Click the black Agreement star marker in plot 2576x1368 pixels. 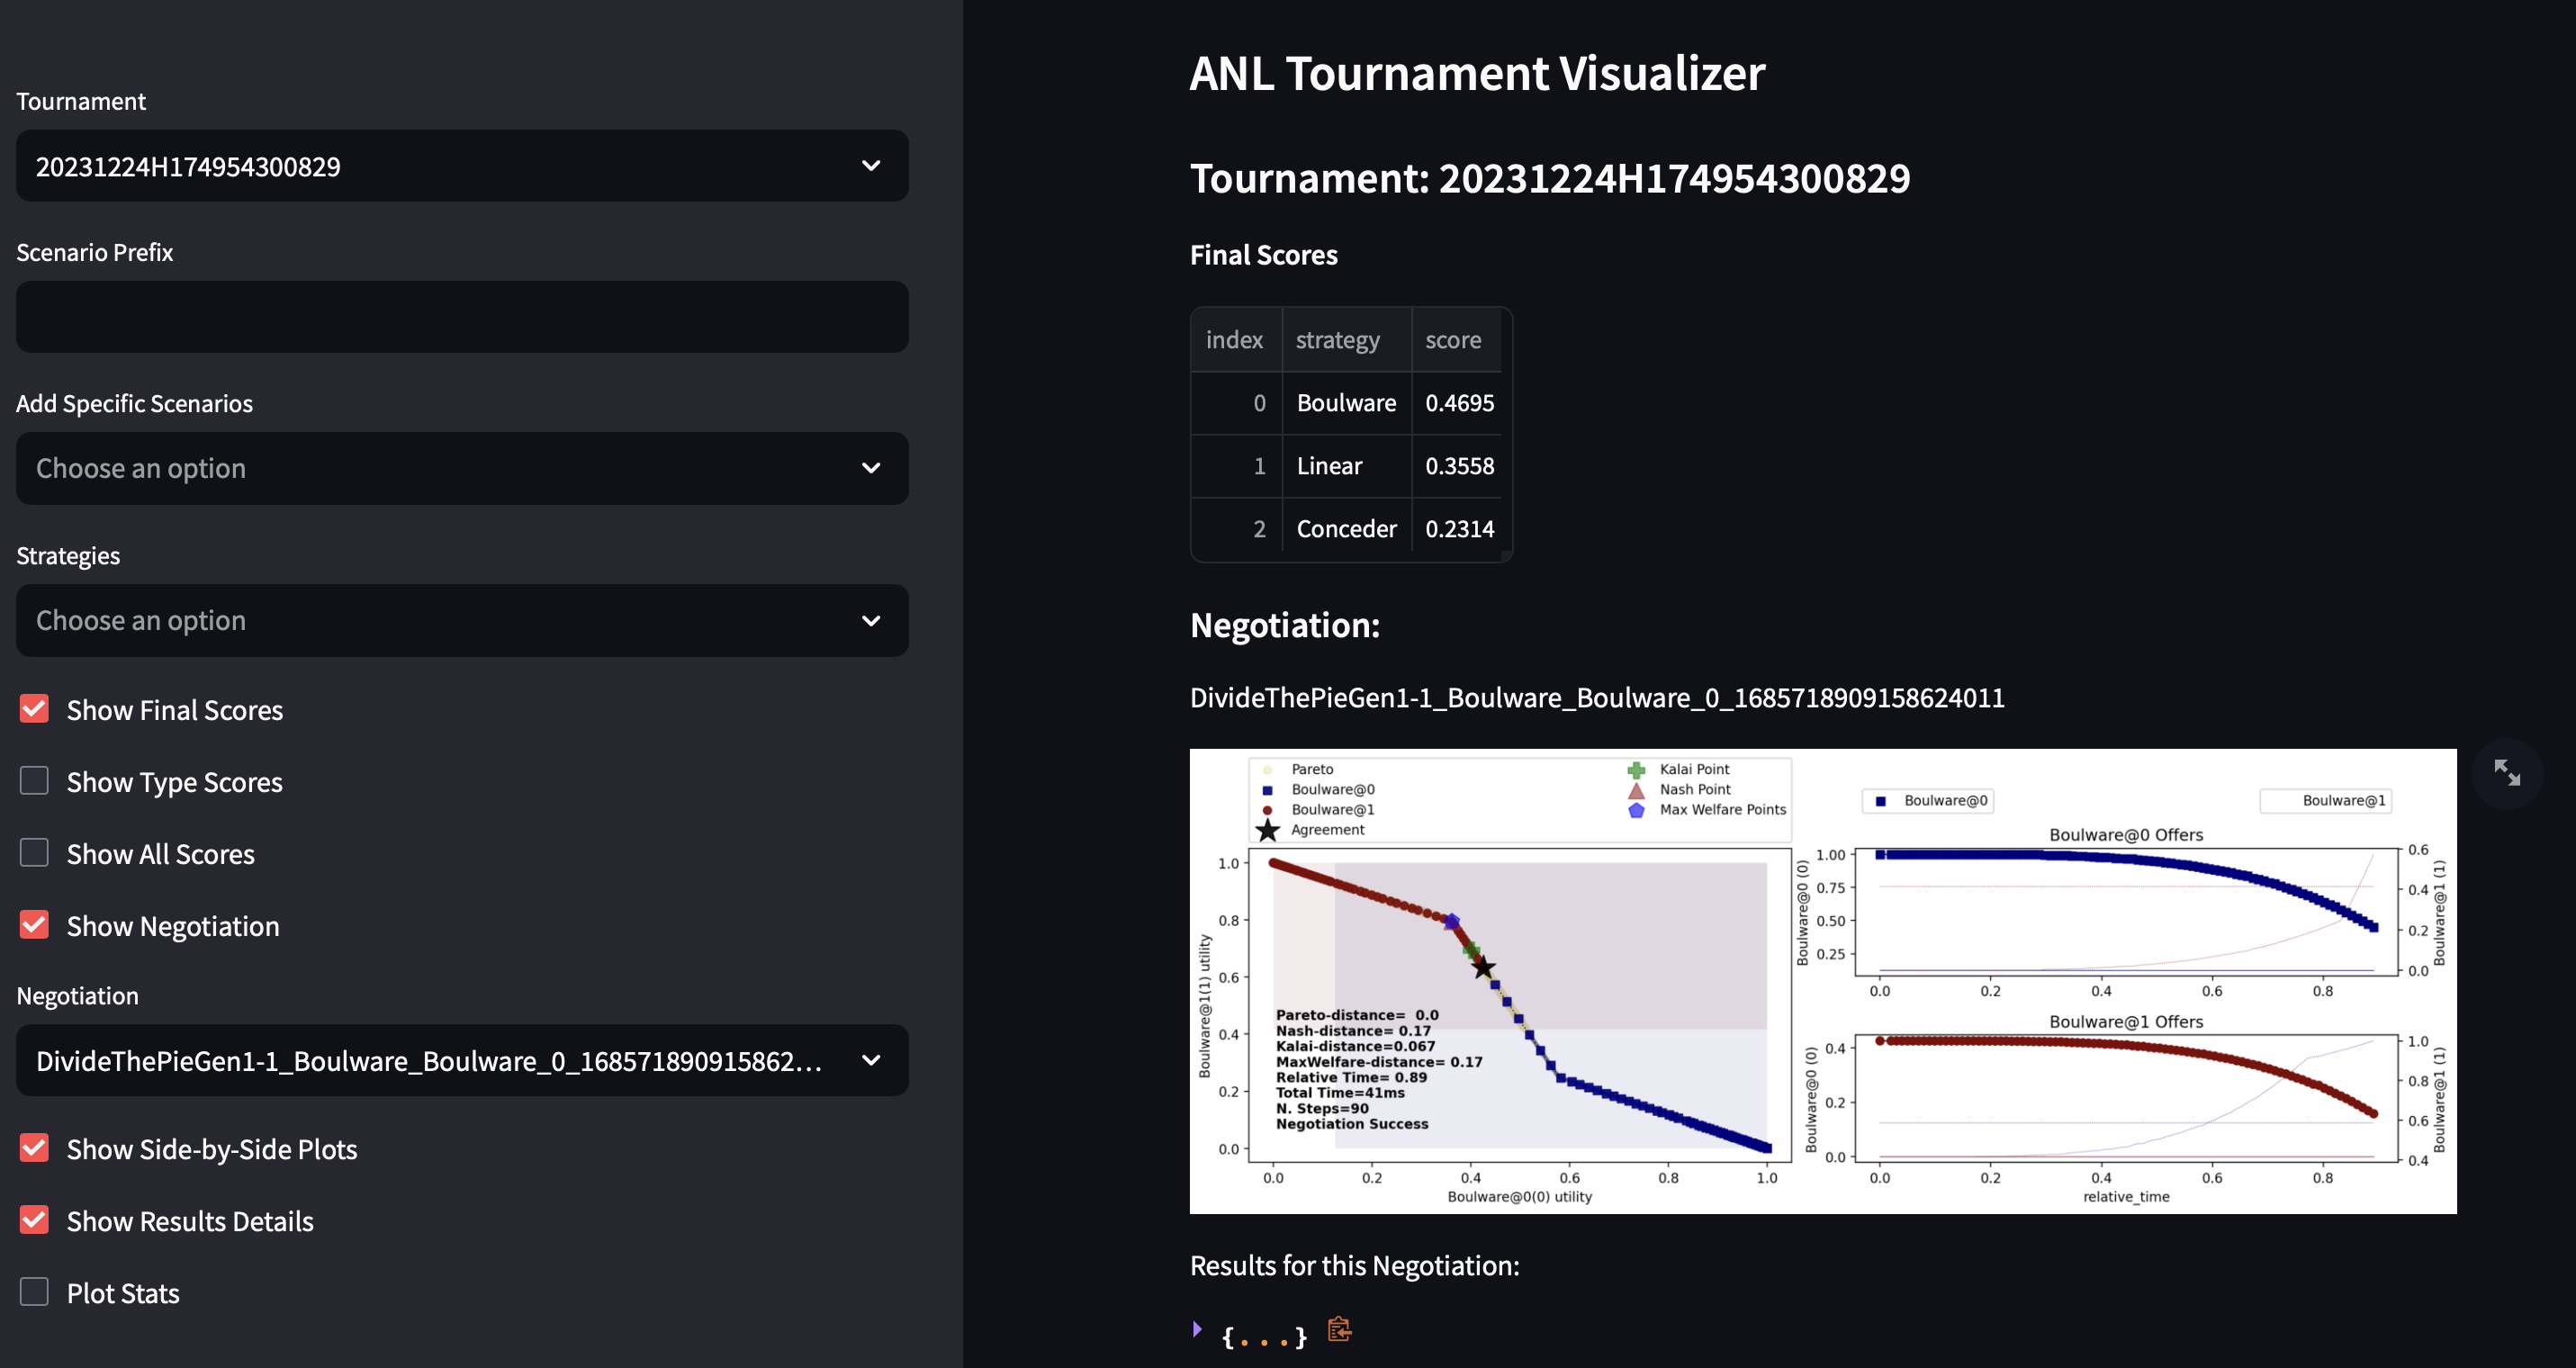coord(1483,967)
